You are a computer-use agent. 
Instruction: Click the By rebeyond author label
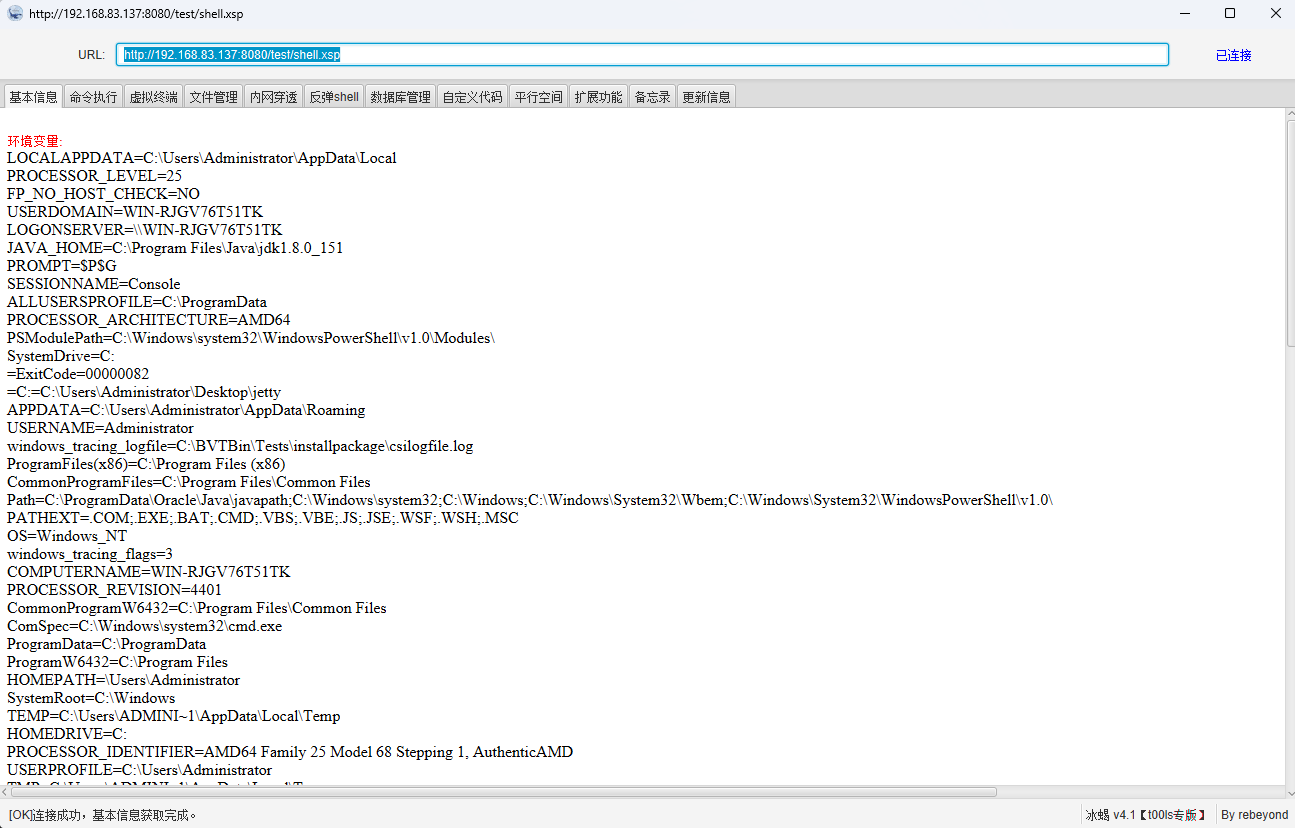click(1254, 815)
